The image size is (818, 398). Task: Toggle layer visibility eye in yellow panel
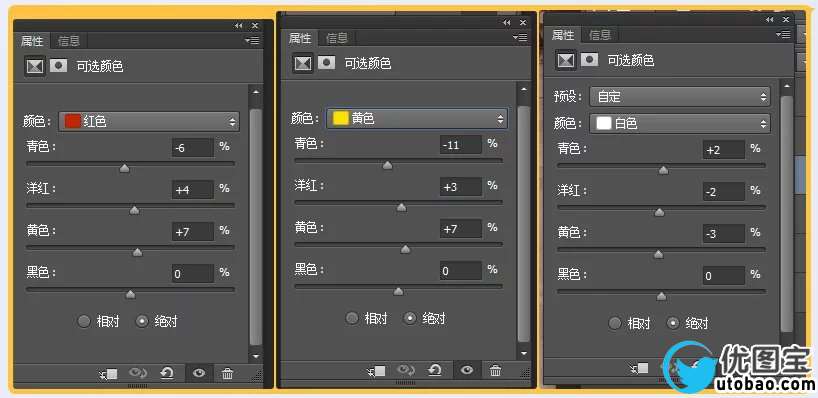click(x=467, y=370)
